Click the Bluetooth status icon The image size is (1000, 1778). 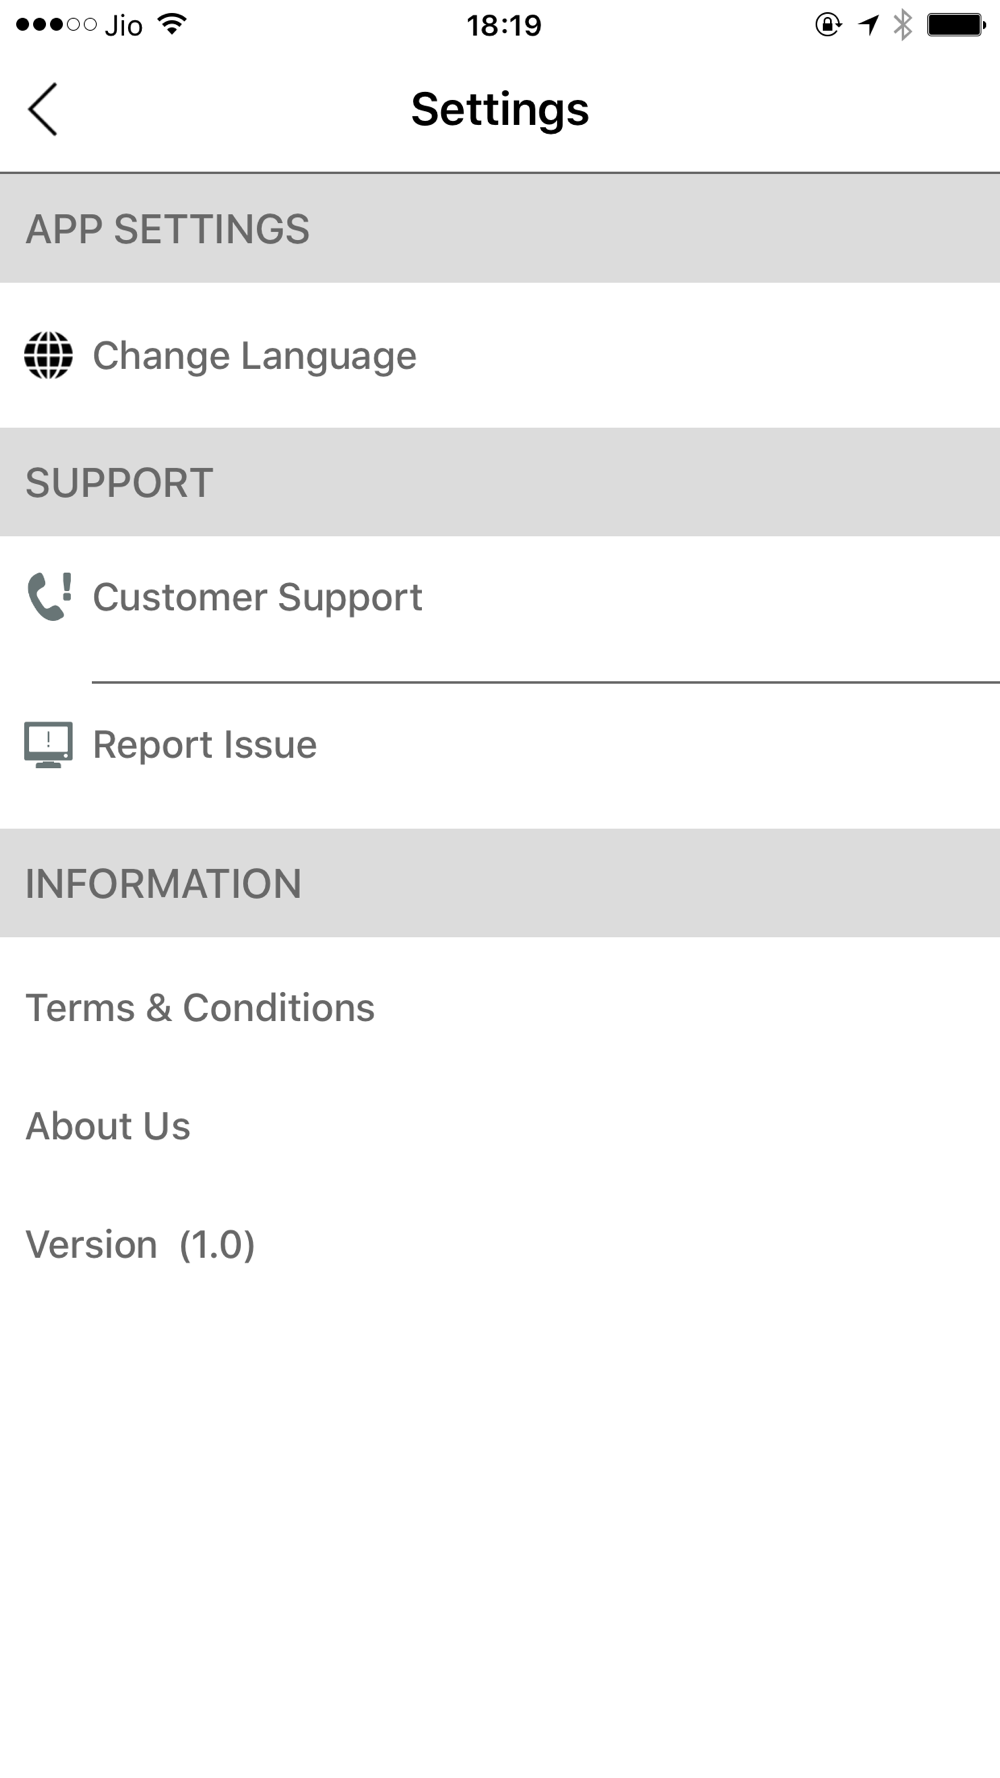[x=903, y=24]
